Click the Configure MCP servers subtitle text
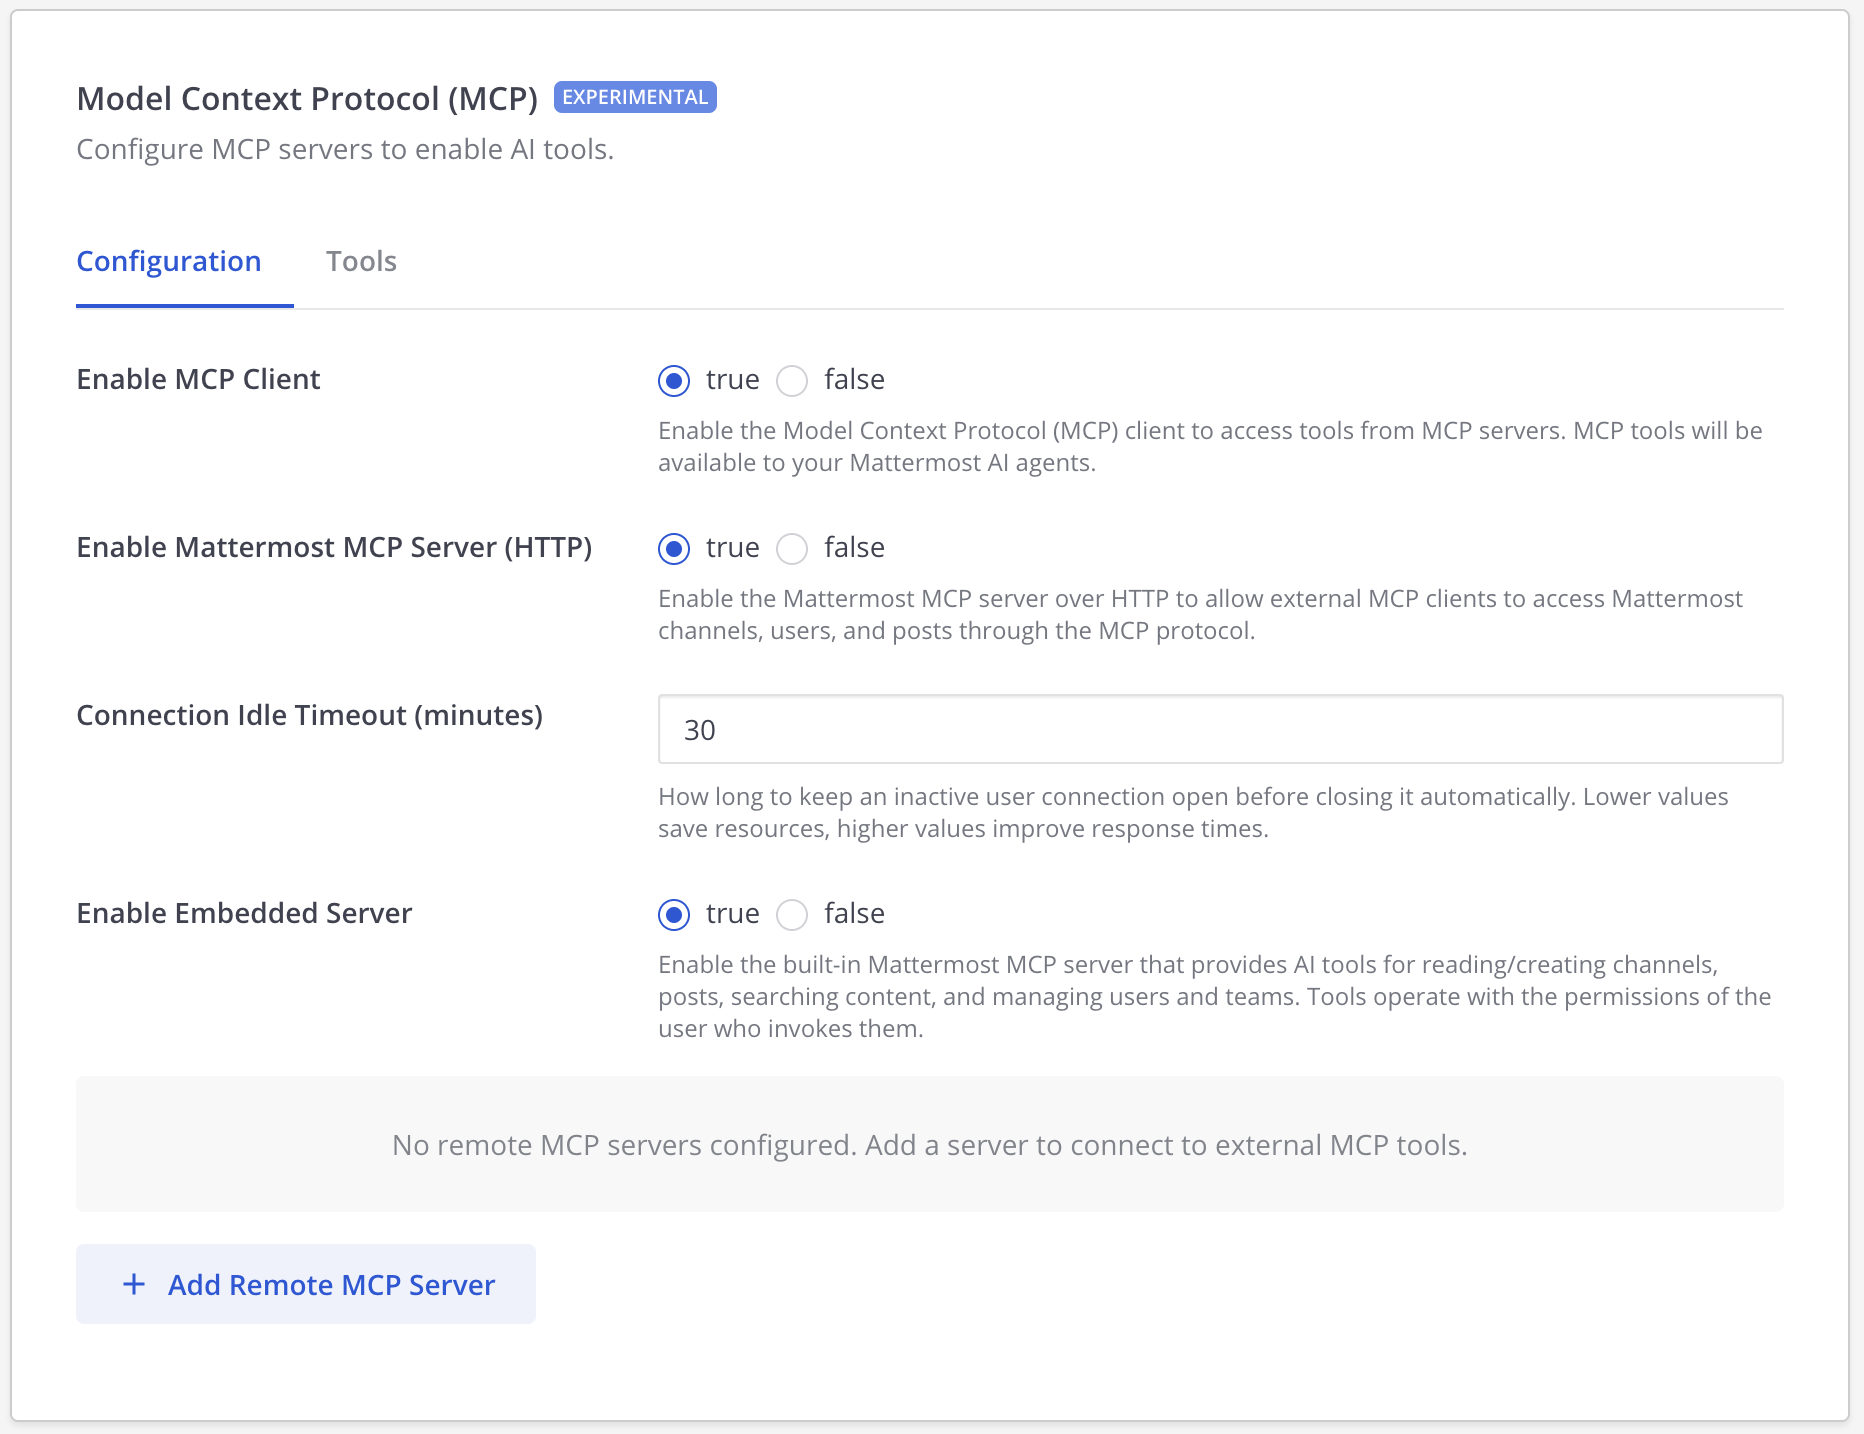1864x1434 pixels. 345,149
